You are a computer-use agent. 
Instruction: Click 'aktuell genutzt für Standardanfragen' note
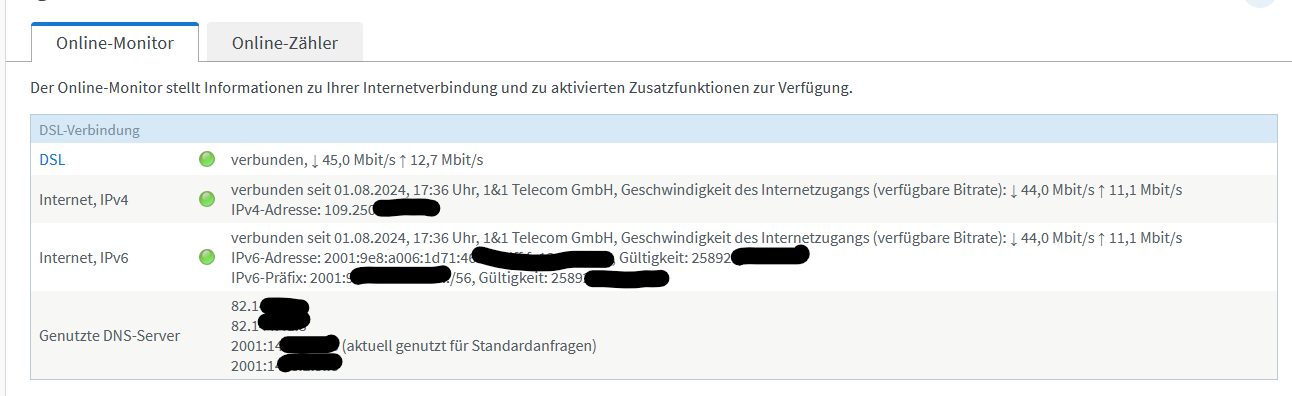point(469,346)
